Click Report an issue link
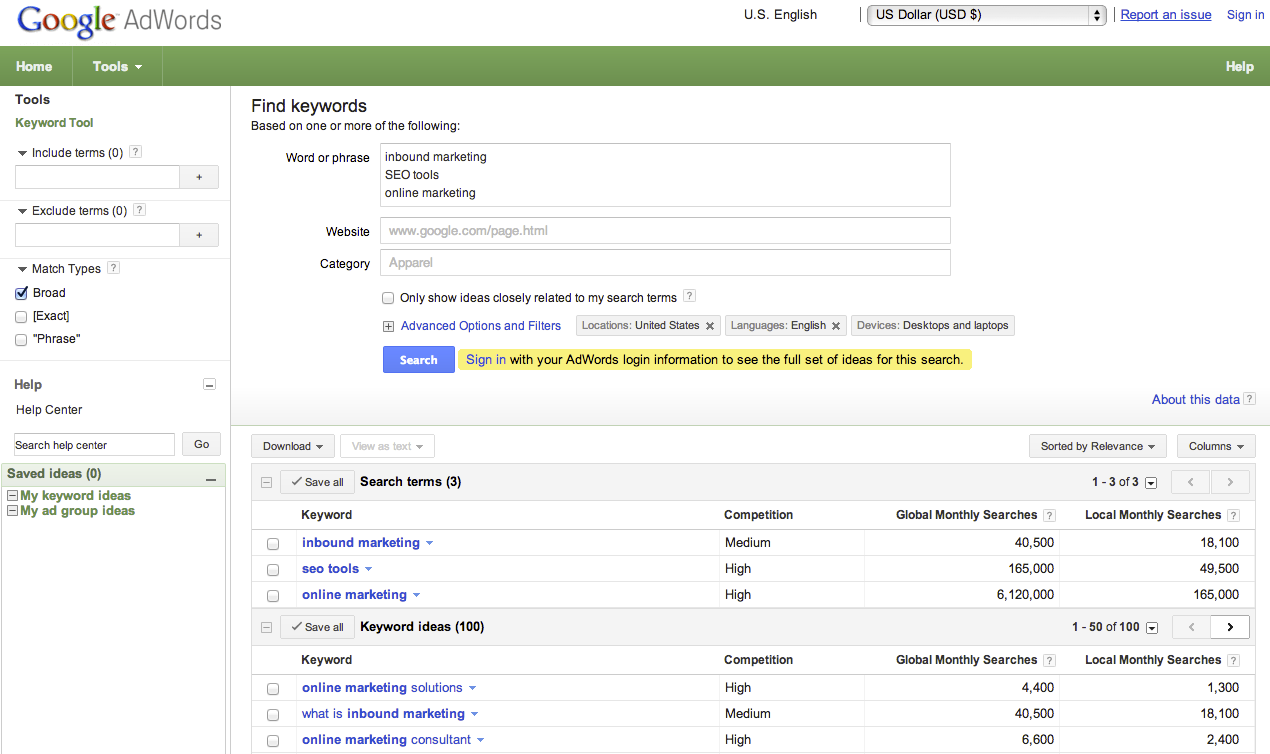The image size is (1270, 754). click(1166, 15)
